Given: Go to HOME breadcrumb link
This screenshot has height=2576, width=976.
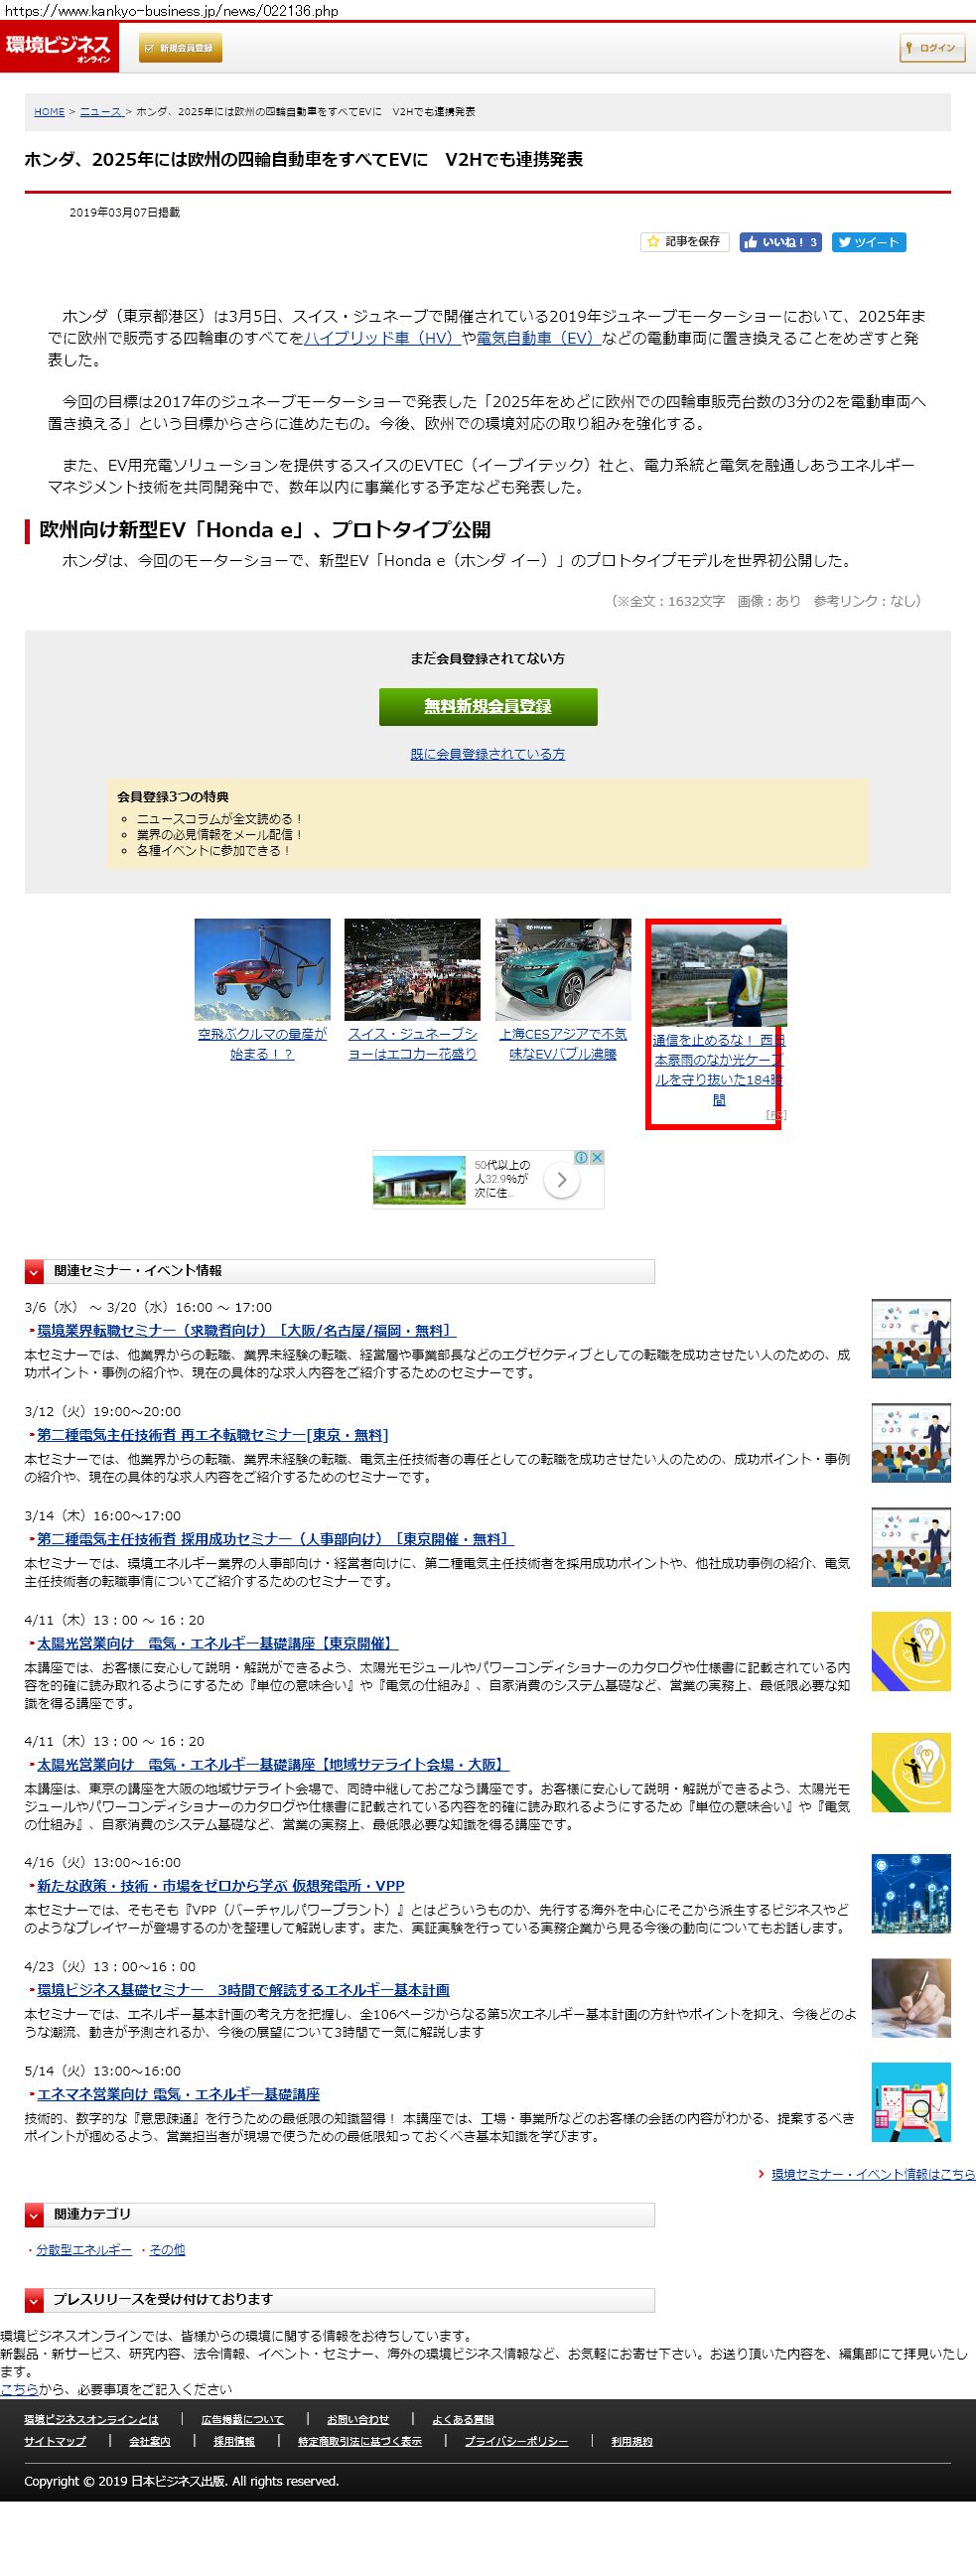Looking at the screenshot, I should [x=49, y=112].
